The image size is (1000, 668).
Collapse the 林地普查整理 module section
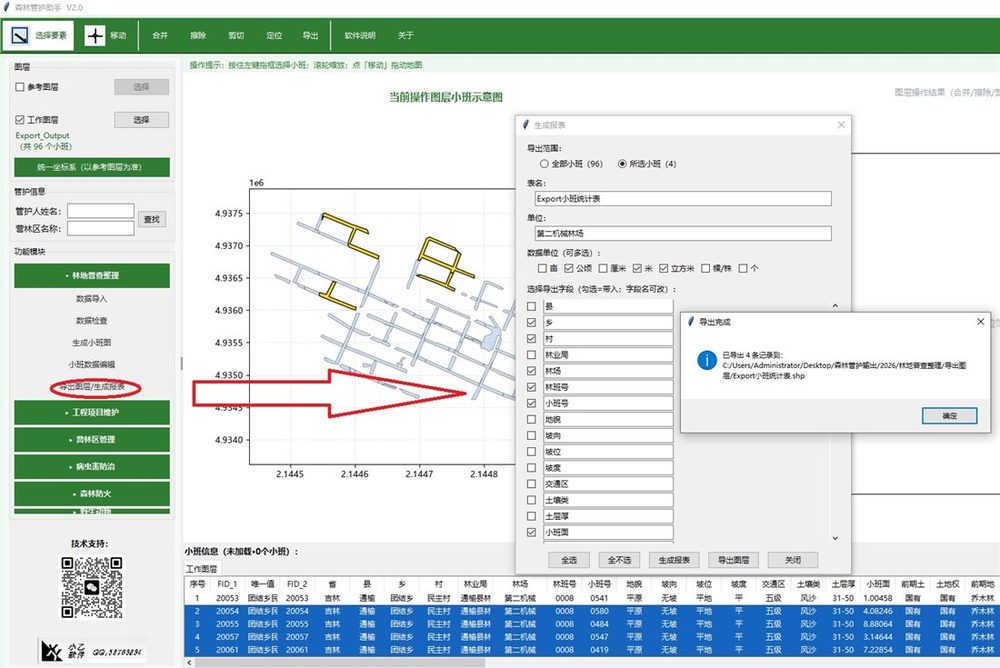[92, 276]
